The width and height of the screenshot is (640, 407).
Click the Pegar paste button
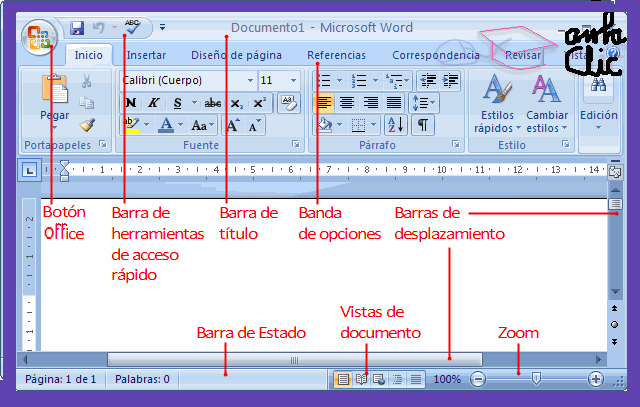[x=55, y=100]
